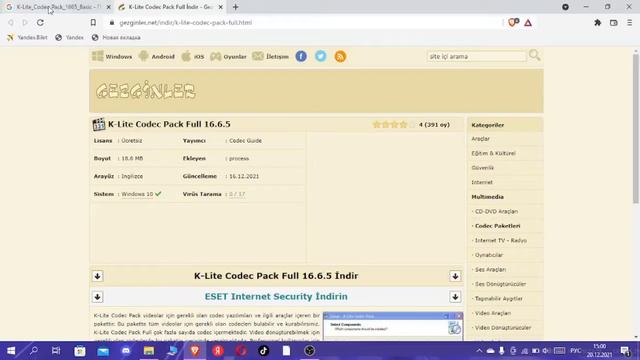
Task: Click the installer screenshot thumbnail
Action: [x=393, y=326]
